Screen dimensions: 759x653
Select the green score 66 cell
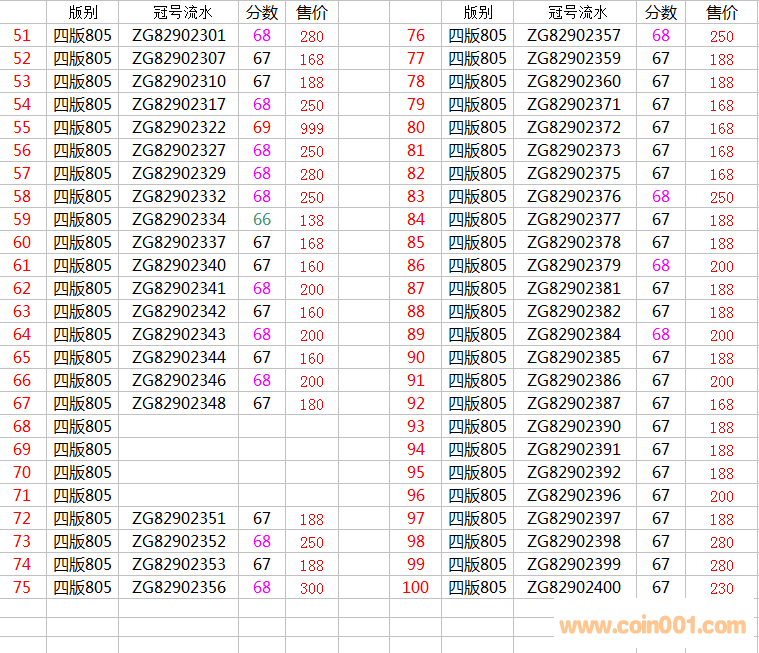click(x=262, y=220)
